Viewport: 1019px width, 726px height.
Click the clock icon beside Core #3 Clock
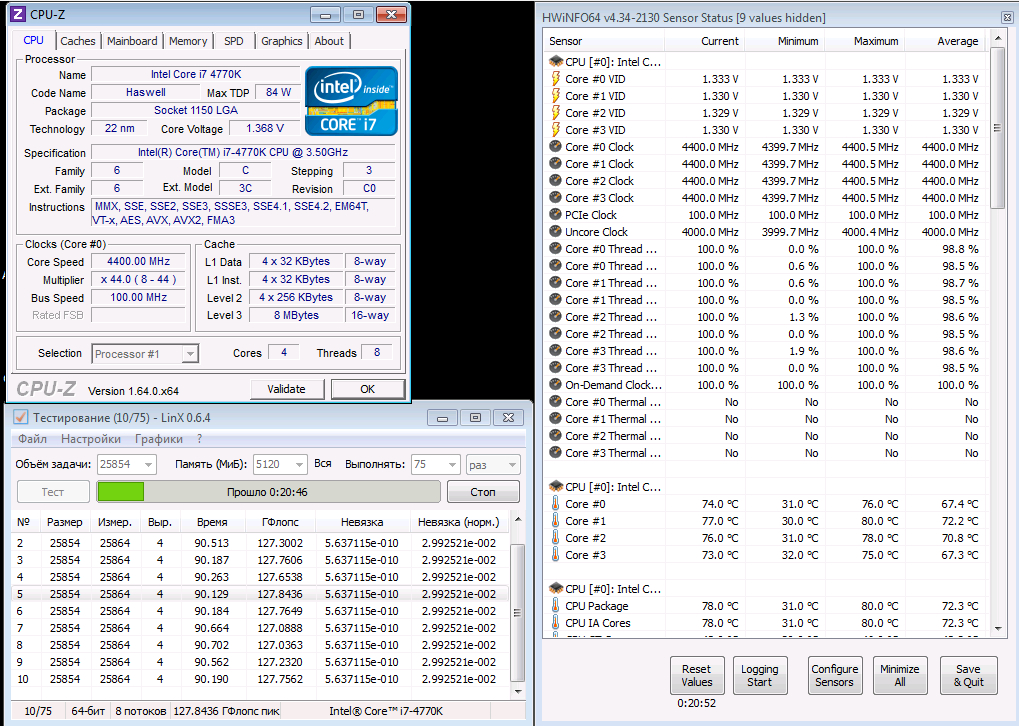pyautogui.click(x=556, y=197)
